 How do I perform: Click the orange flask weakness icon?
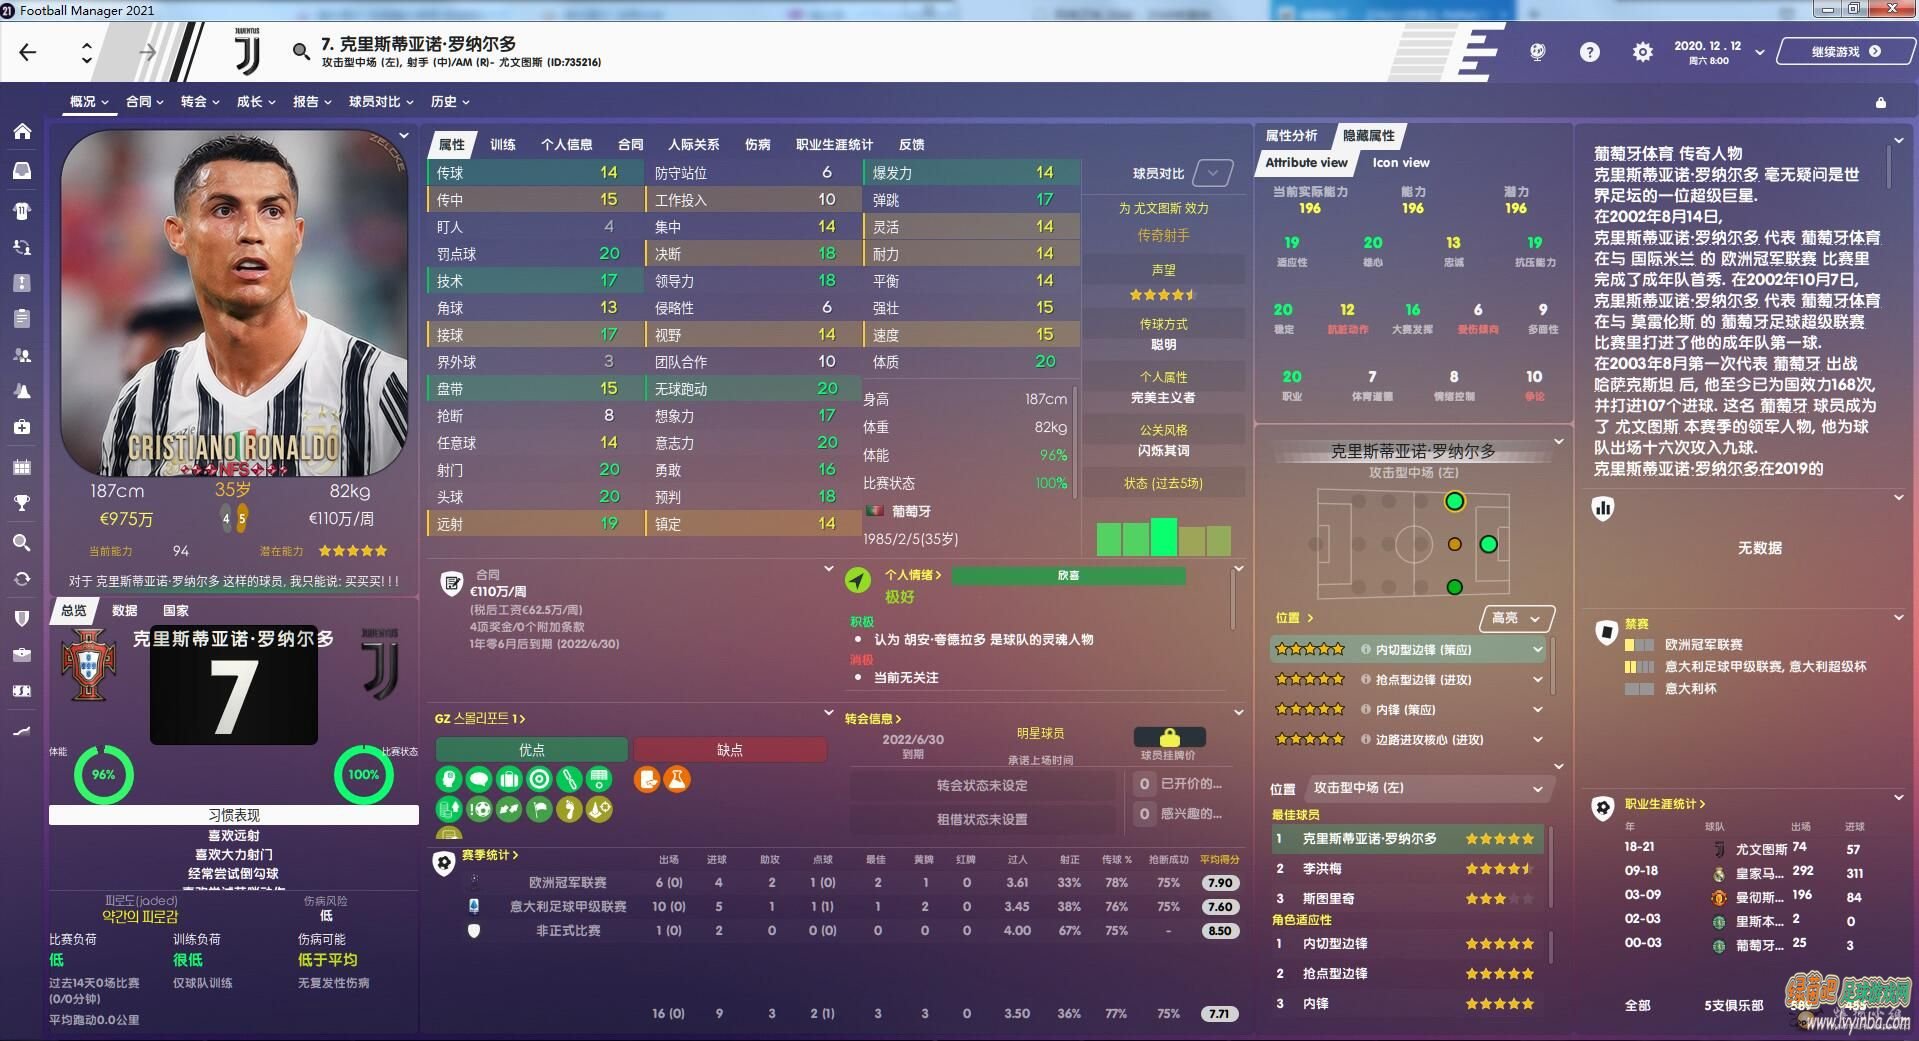pyautogui.click(x=677, y=779)
